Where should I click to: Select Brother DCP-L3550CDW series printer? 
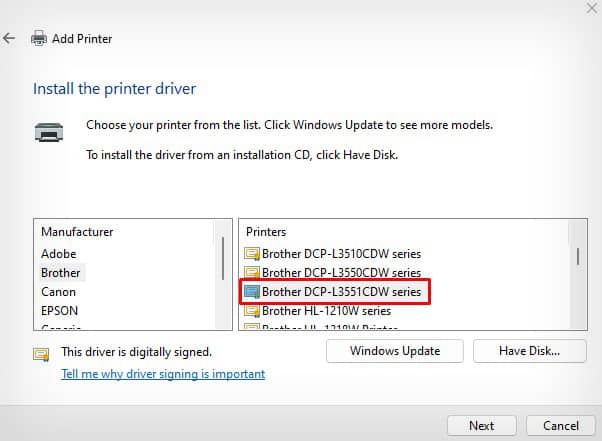(341, 273)
